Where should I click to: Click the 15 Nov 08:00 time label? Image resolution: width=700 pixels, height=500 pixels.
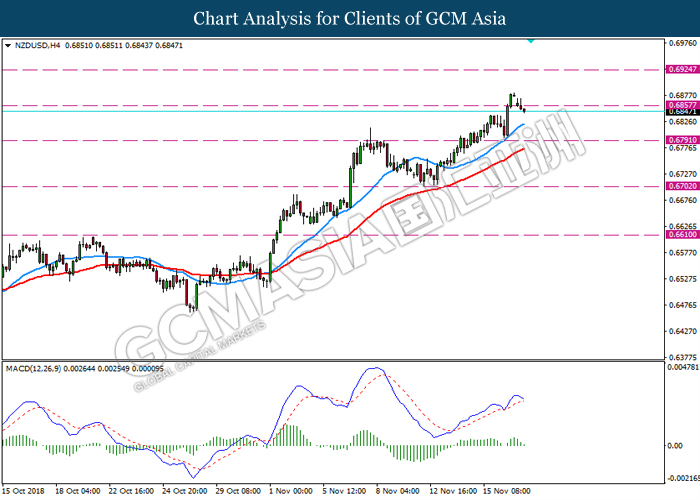[x=507, y=491]
